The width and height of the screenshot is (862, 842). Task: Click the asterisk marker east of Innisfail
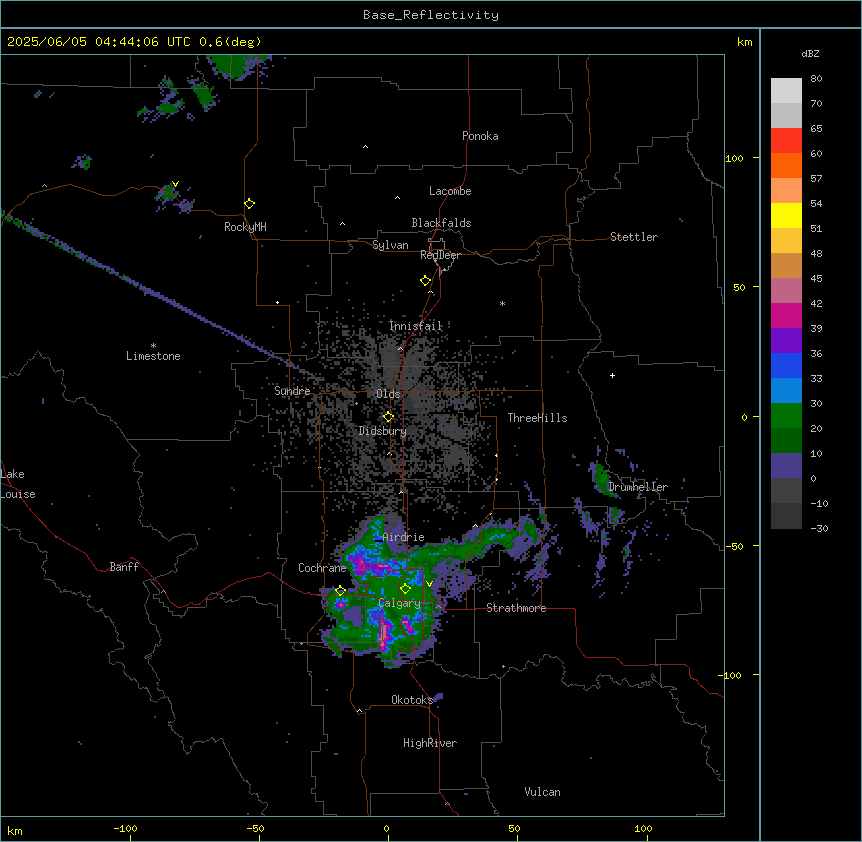coord(502,303)
